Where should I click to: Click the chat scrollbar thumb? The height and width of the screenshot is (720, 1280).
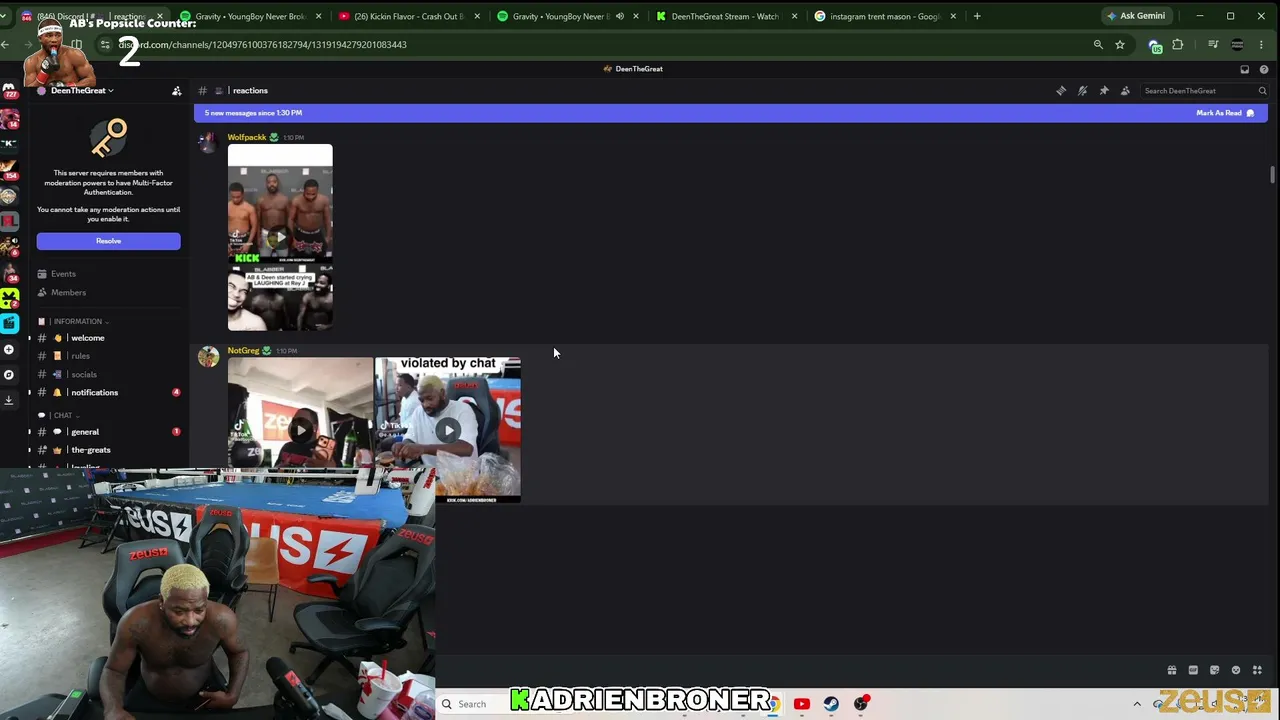1272,175
